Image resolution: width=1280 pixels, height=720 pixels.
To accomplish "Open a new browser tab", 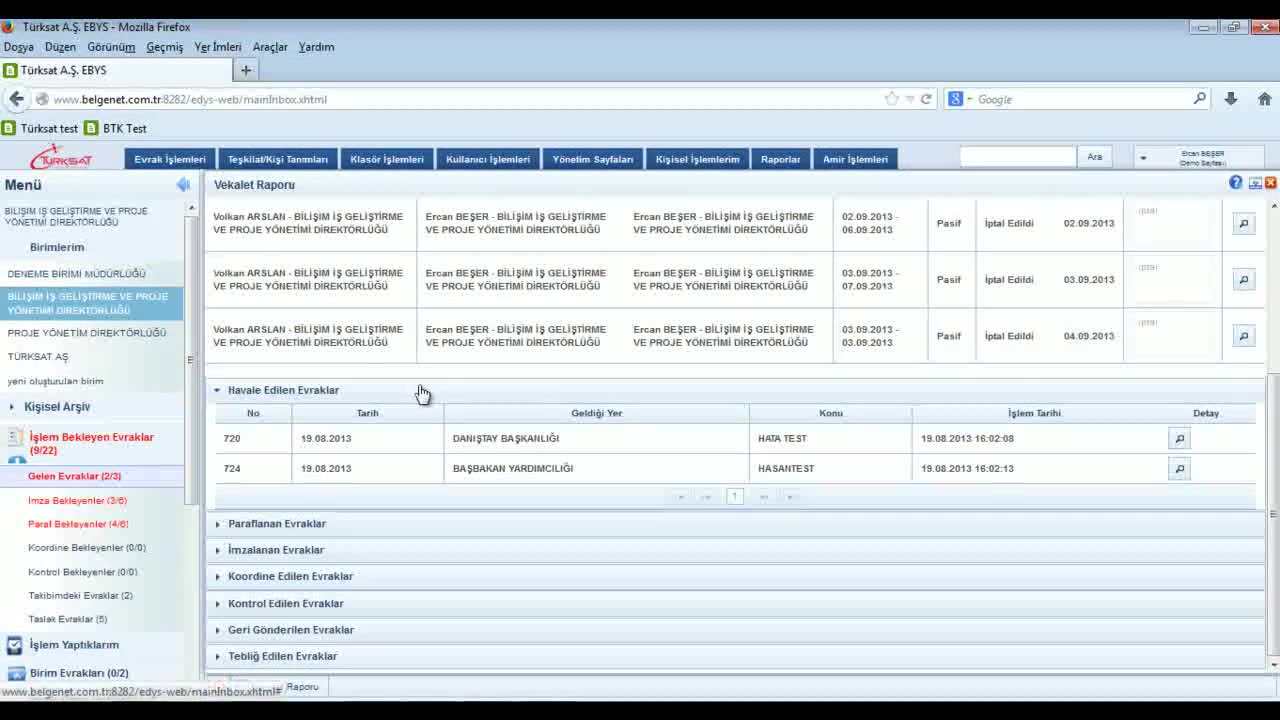I will 246,70.
